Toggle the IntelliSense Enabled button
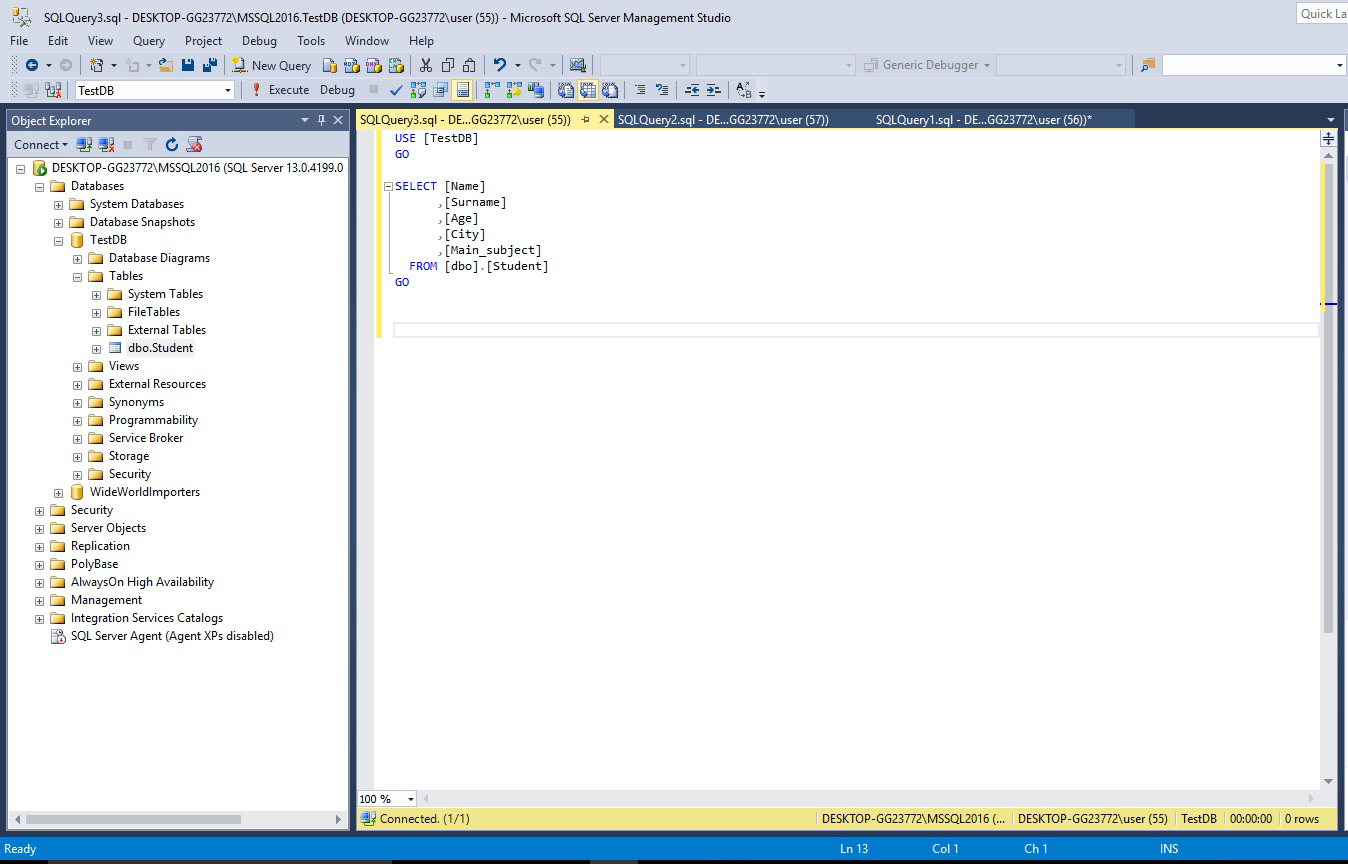Screen dimensions: 1348x864 tap(462, 90)
